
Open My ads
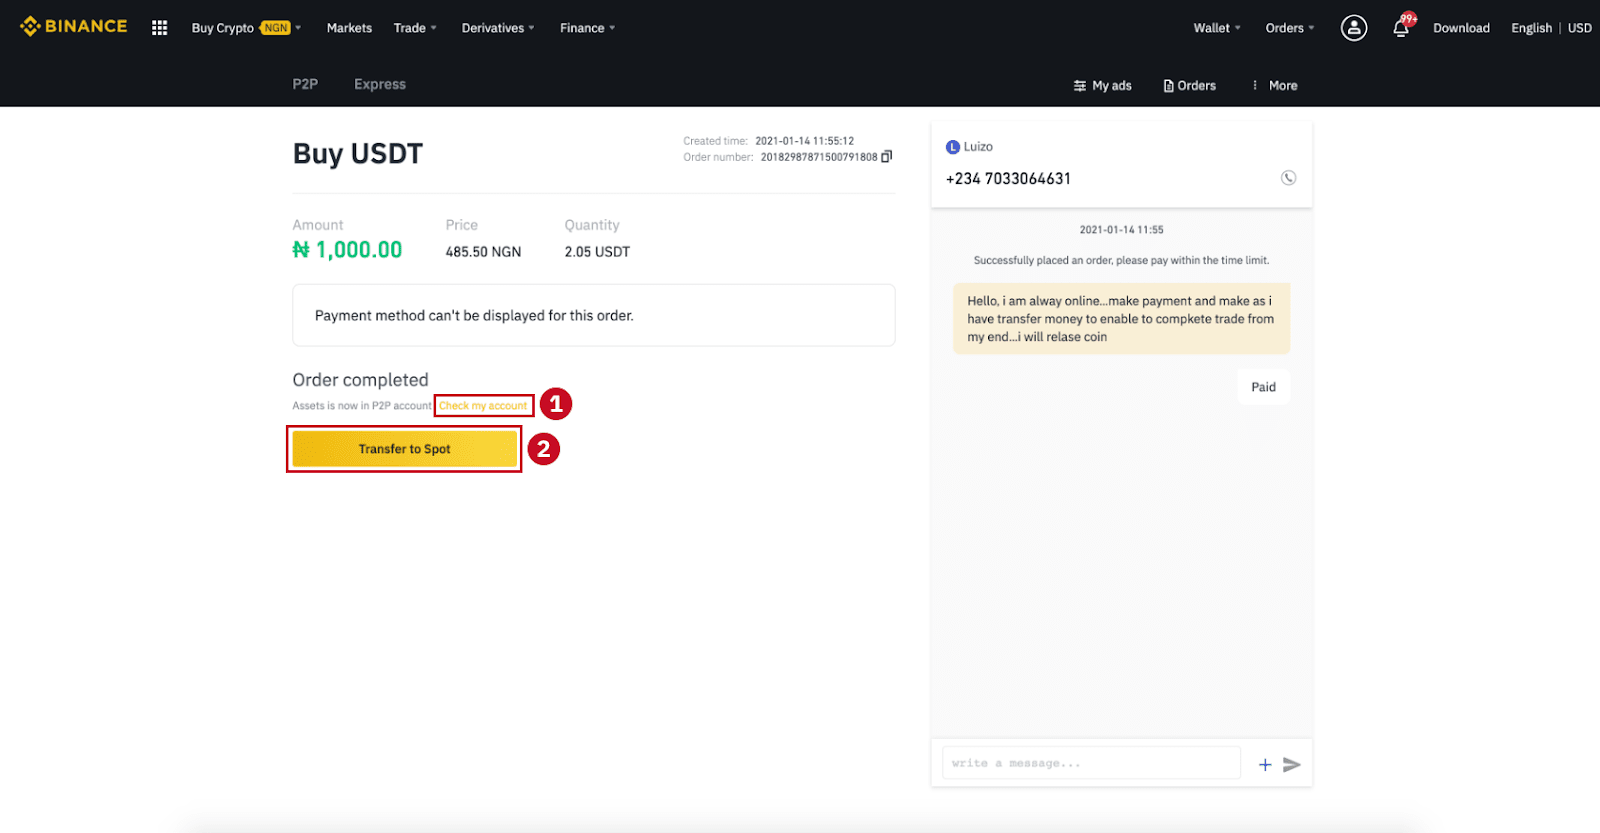[1102, 85]
